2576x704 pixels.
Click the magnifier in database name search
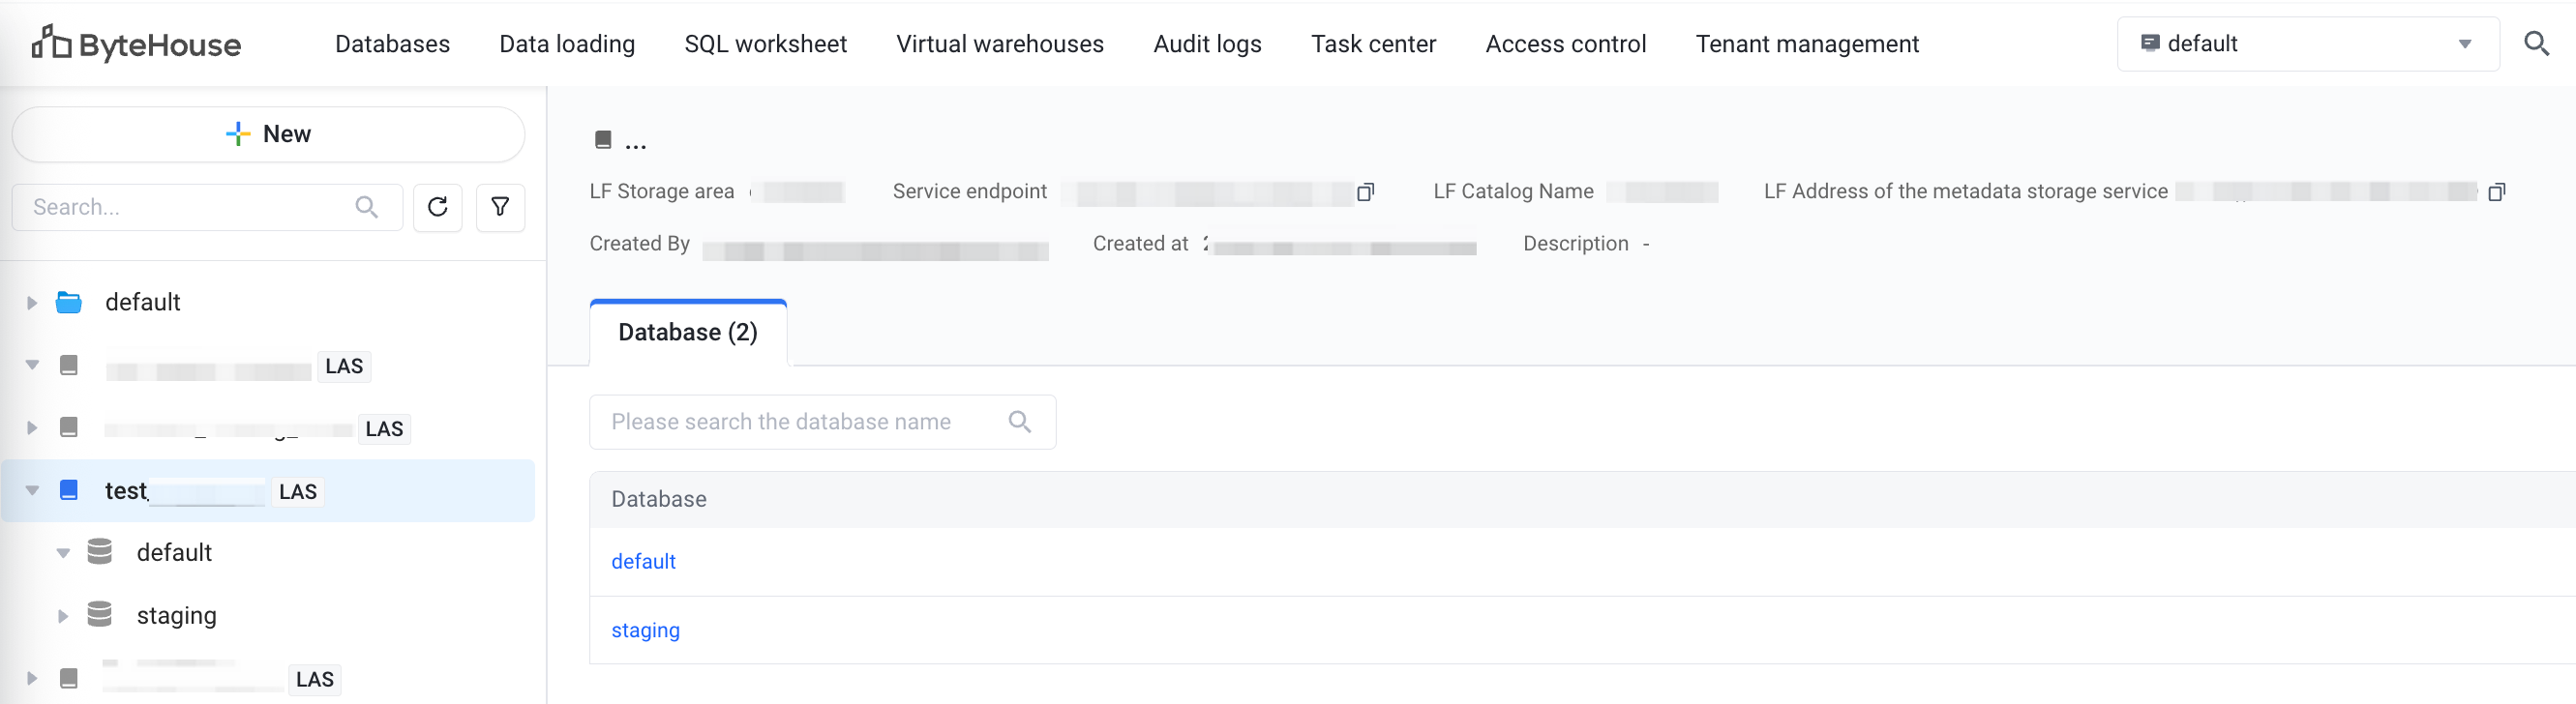[1019, 422]
